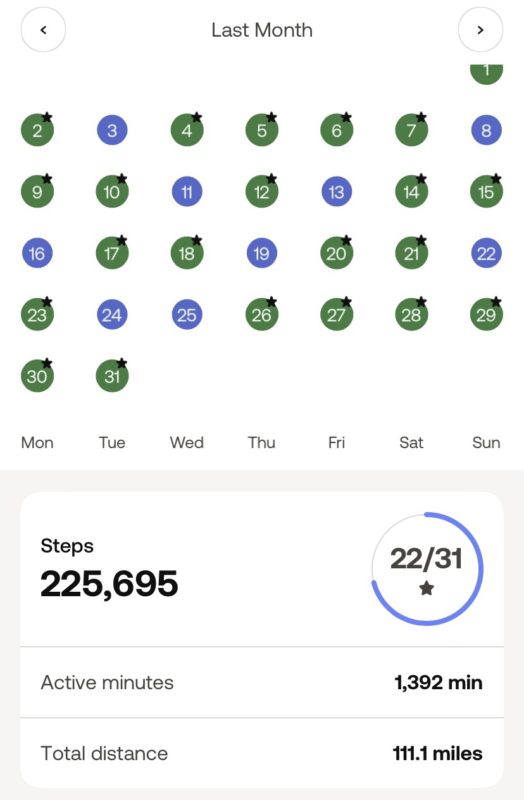Go to previous month with left chevron
524x800 pixels.
[x=43, y=30]
